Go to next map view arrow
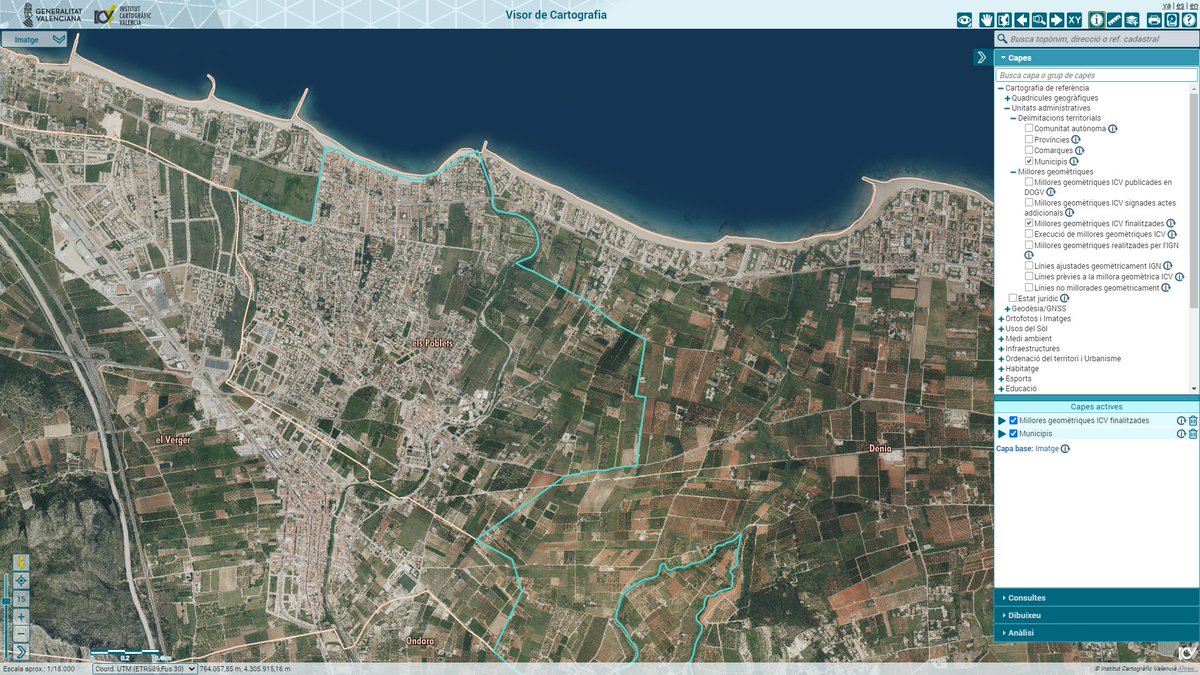This screenshot has height=675, width=1200. [x=1057, y=19]
